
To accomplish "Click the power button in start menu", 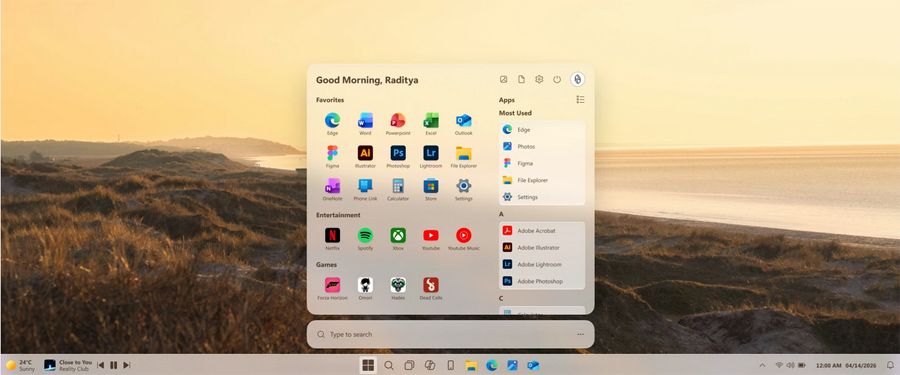I will [557, 79].
